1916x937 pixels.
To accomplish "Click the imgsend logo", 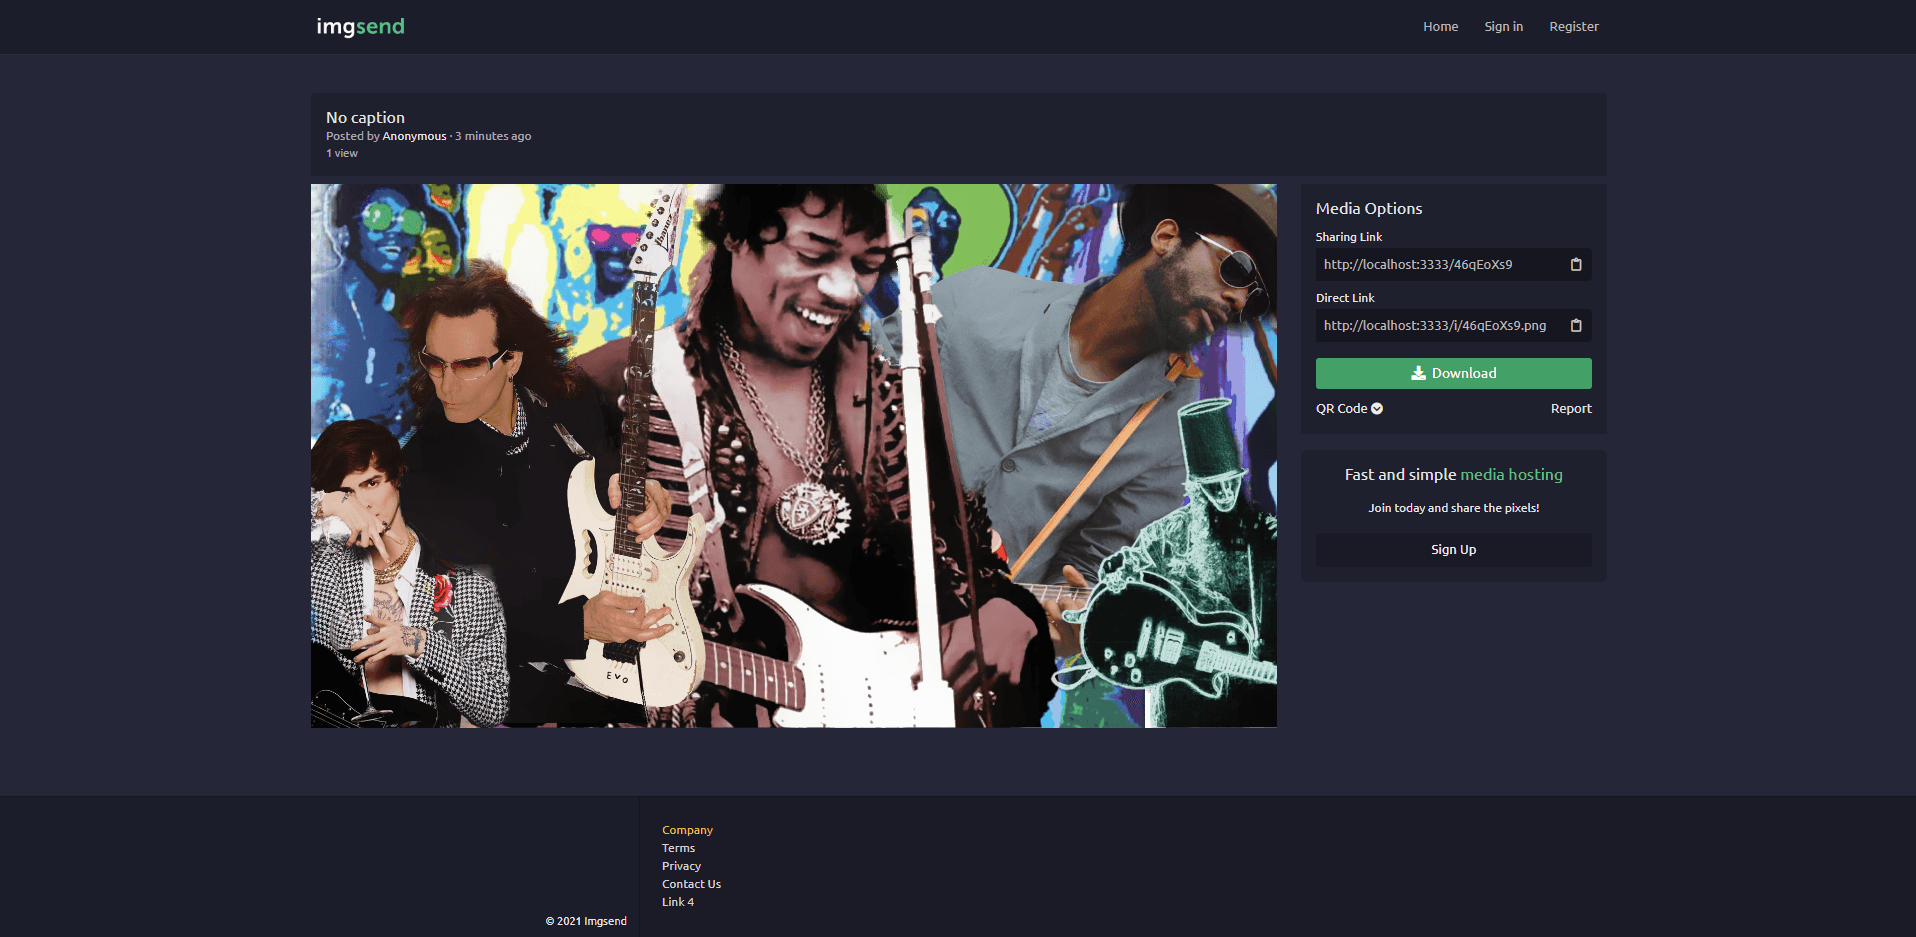I will [360, 27].
